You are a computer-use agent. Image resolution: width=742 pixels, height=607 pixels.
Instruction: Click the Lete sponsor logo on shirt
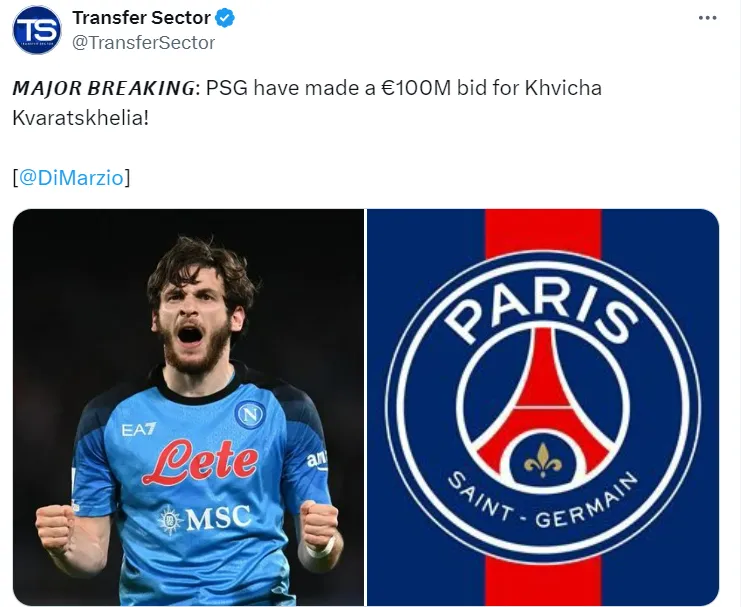pos(201,462)
